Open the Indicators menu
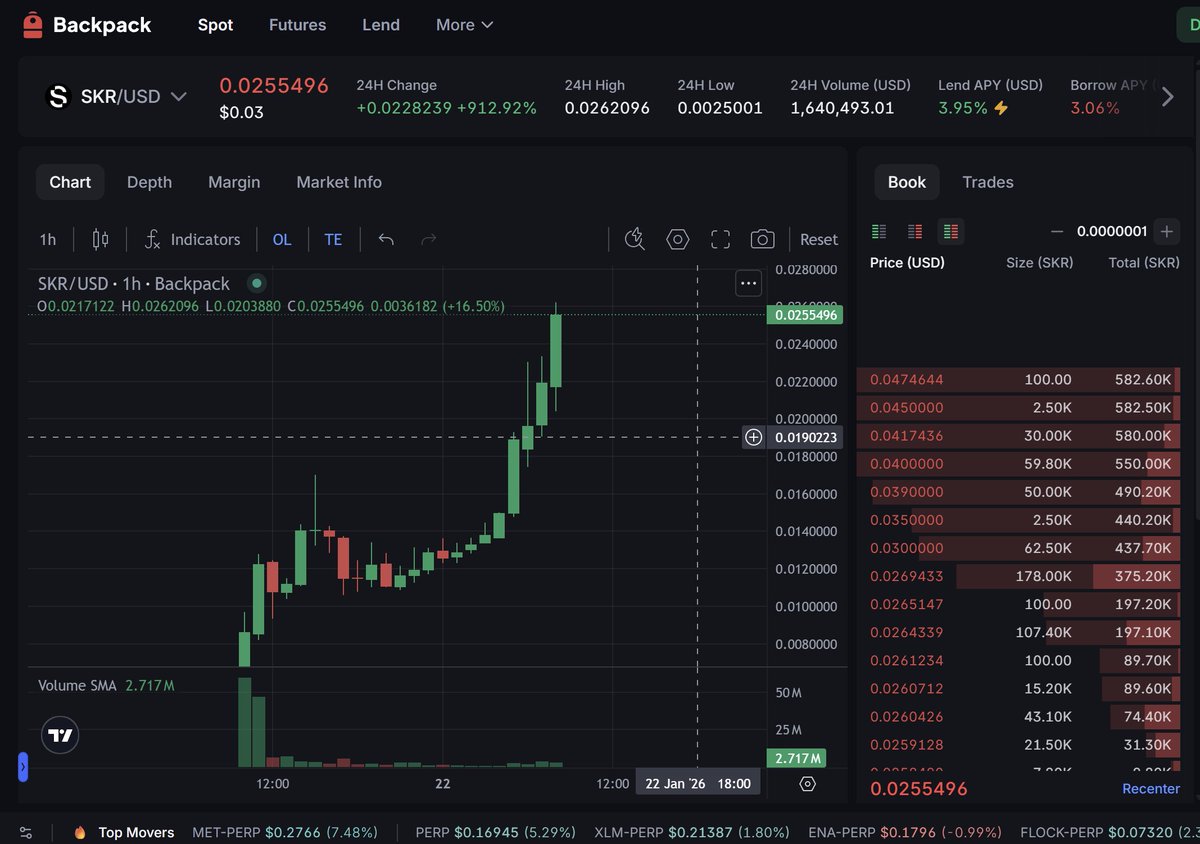Viewport: 1200px width, 844px height. point(192,239)
